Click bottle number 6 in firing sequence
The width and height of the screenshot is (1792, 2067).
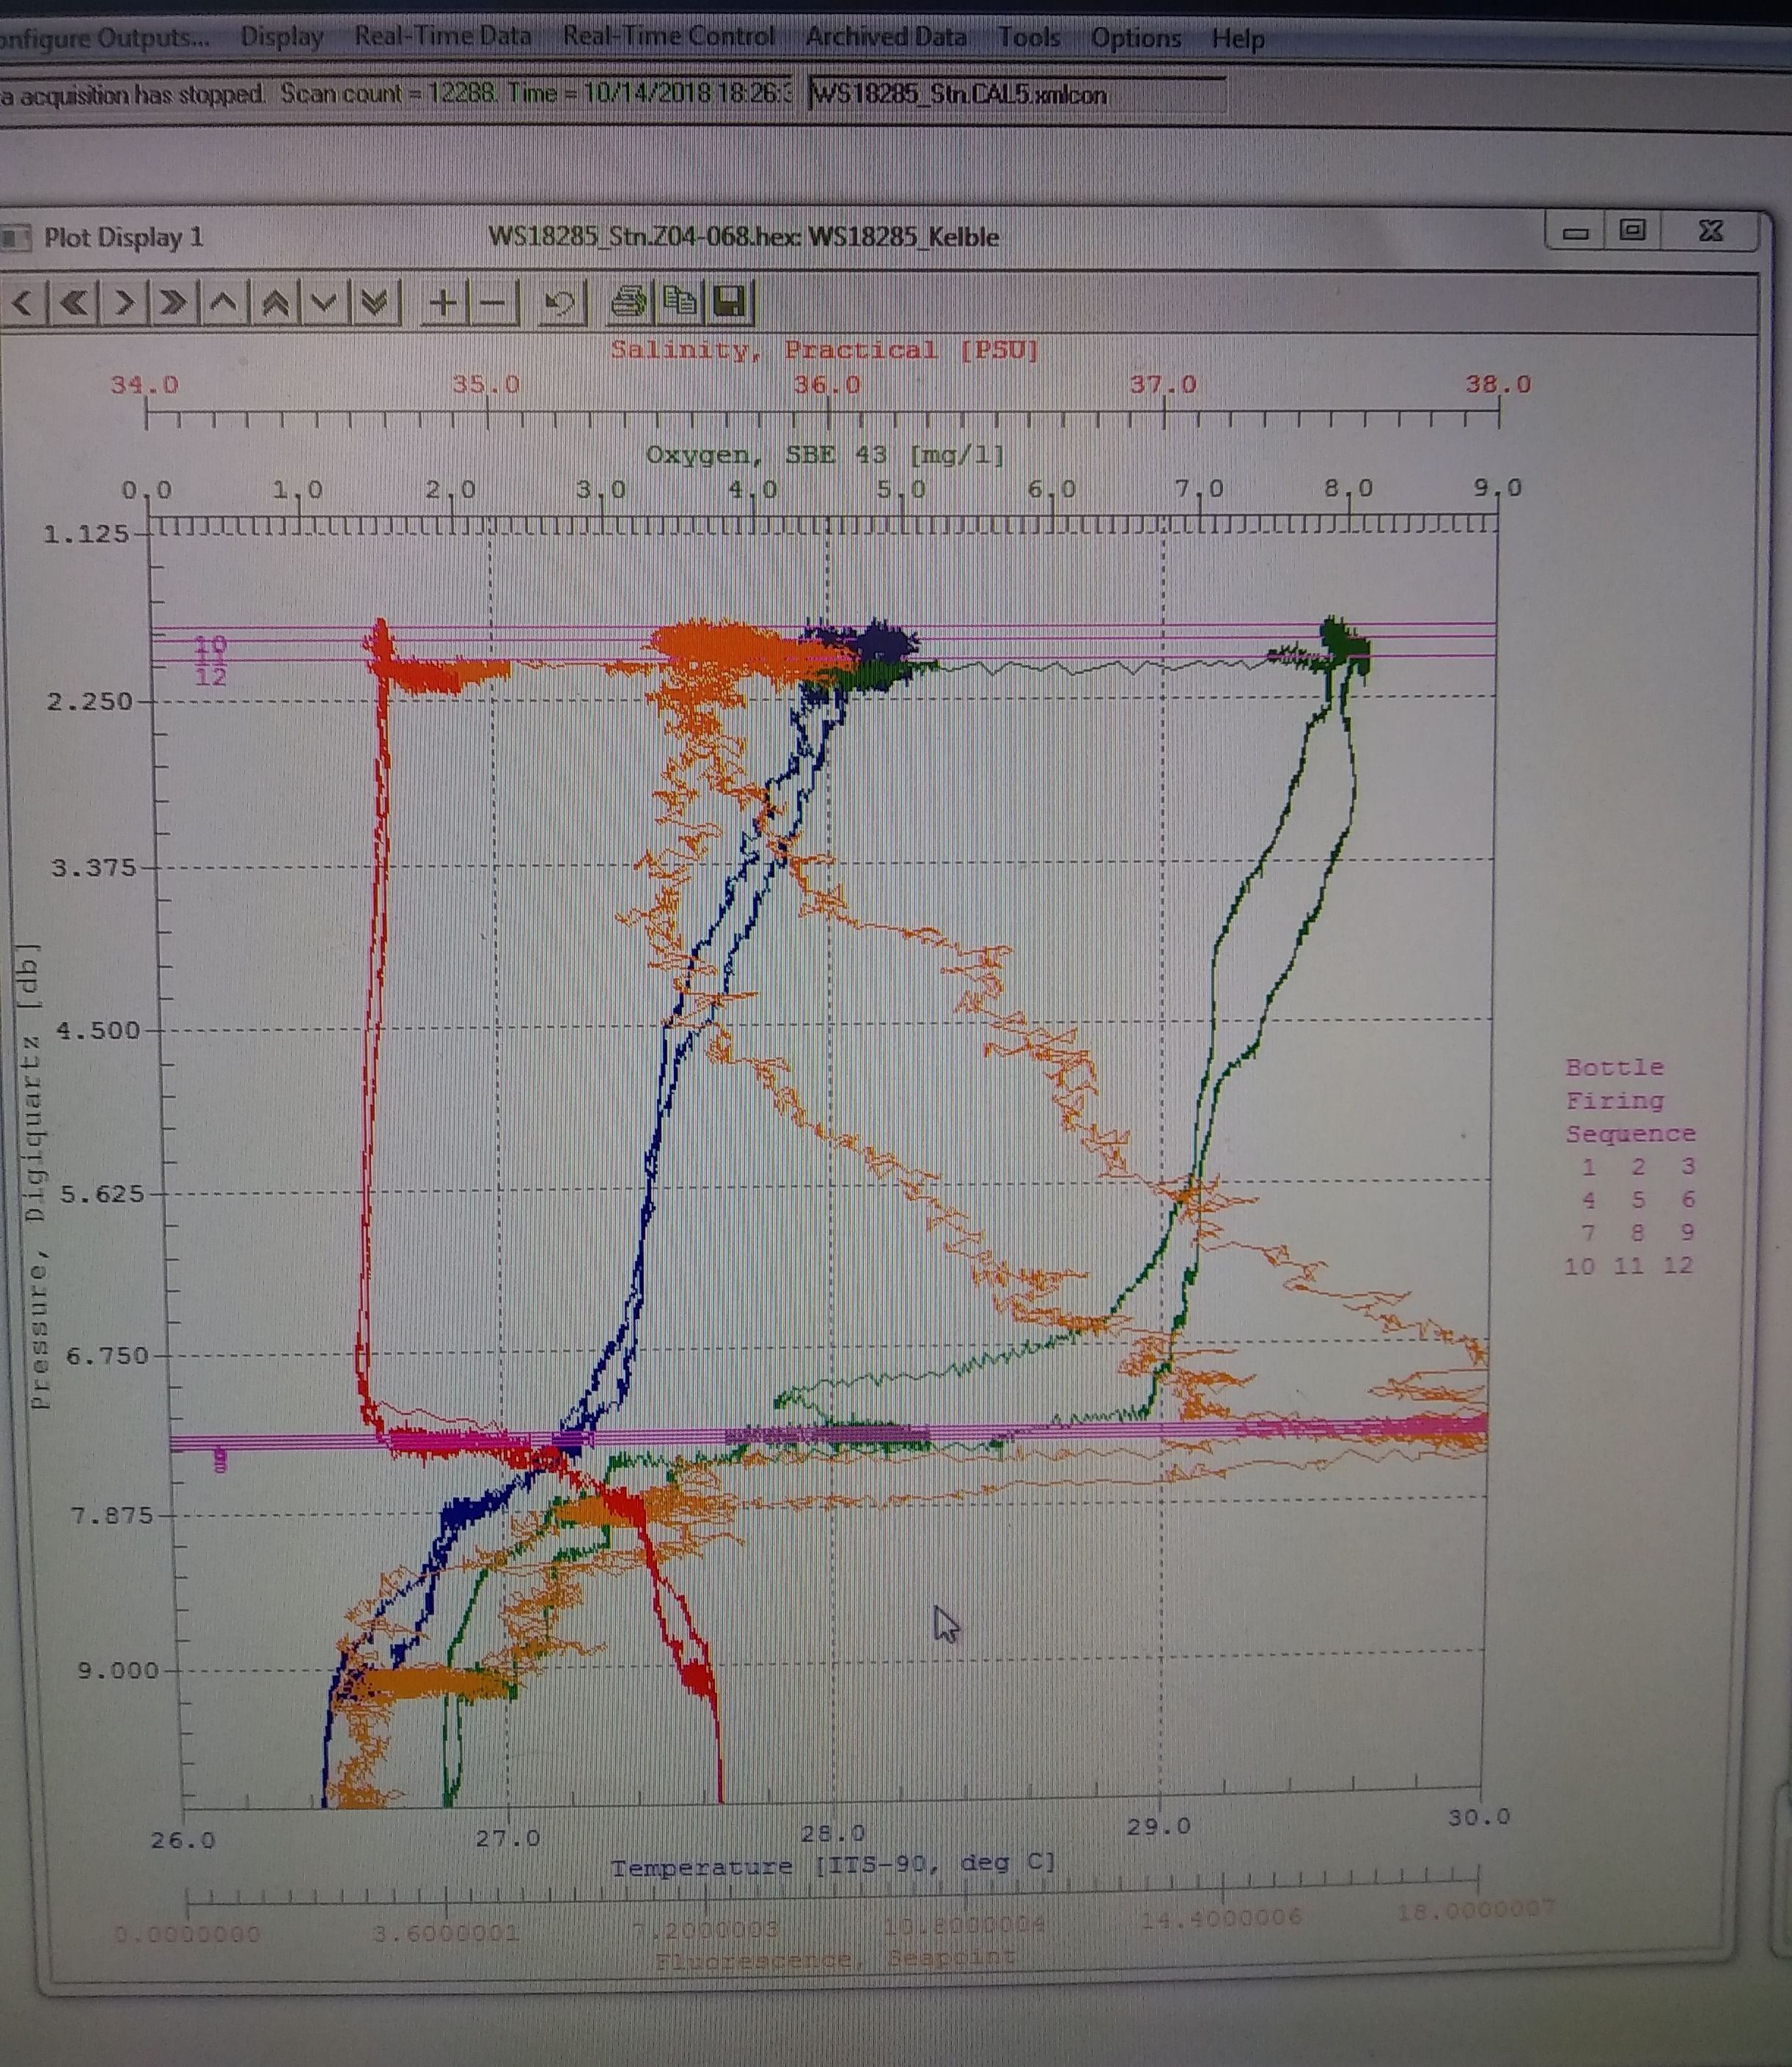coord(1688,1199)
